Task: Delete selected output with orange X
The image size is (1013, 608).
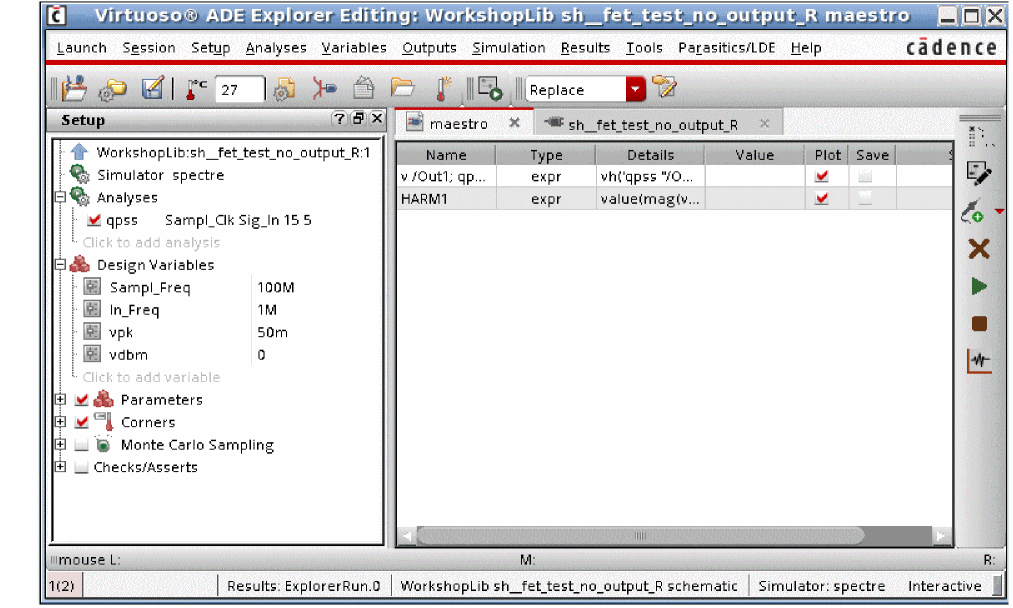Action: coord(979,249)
